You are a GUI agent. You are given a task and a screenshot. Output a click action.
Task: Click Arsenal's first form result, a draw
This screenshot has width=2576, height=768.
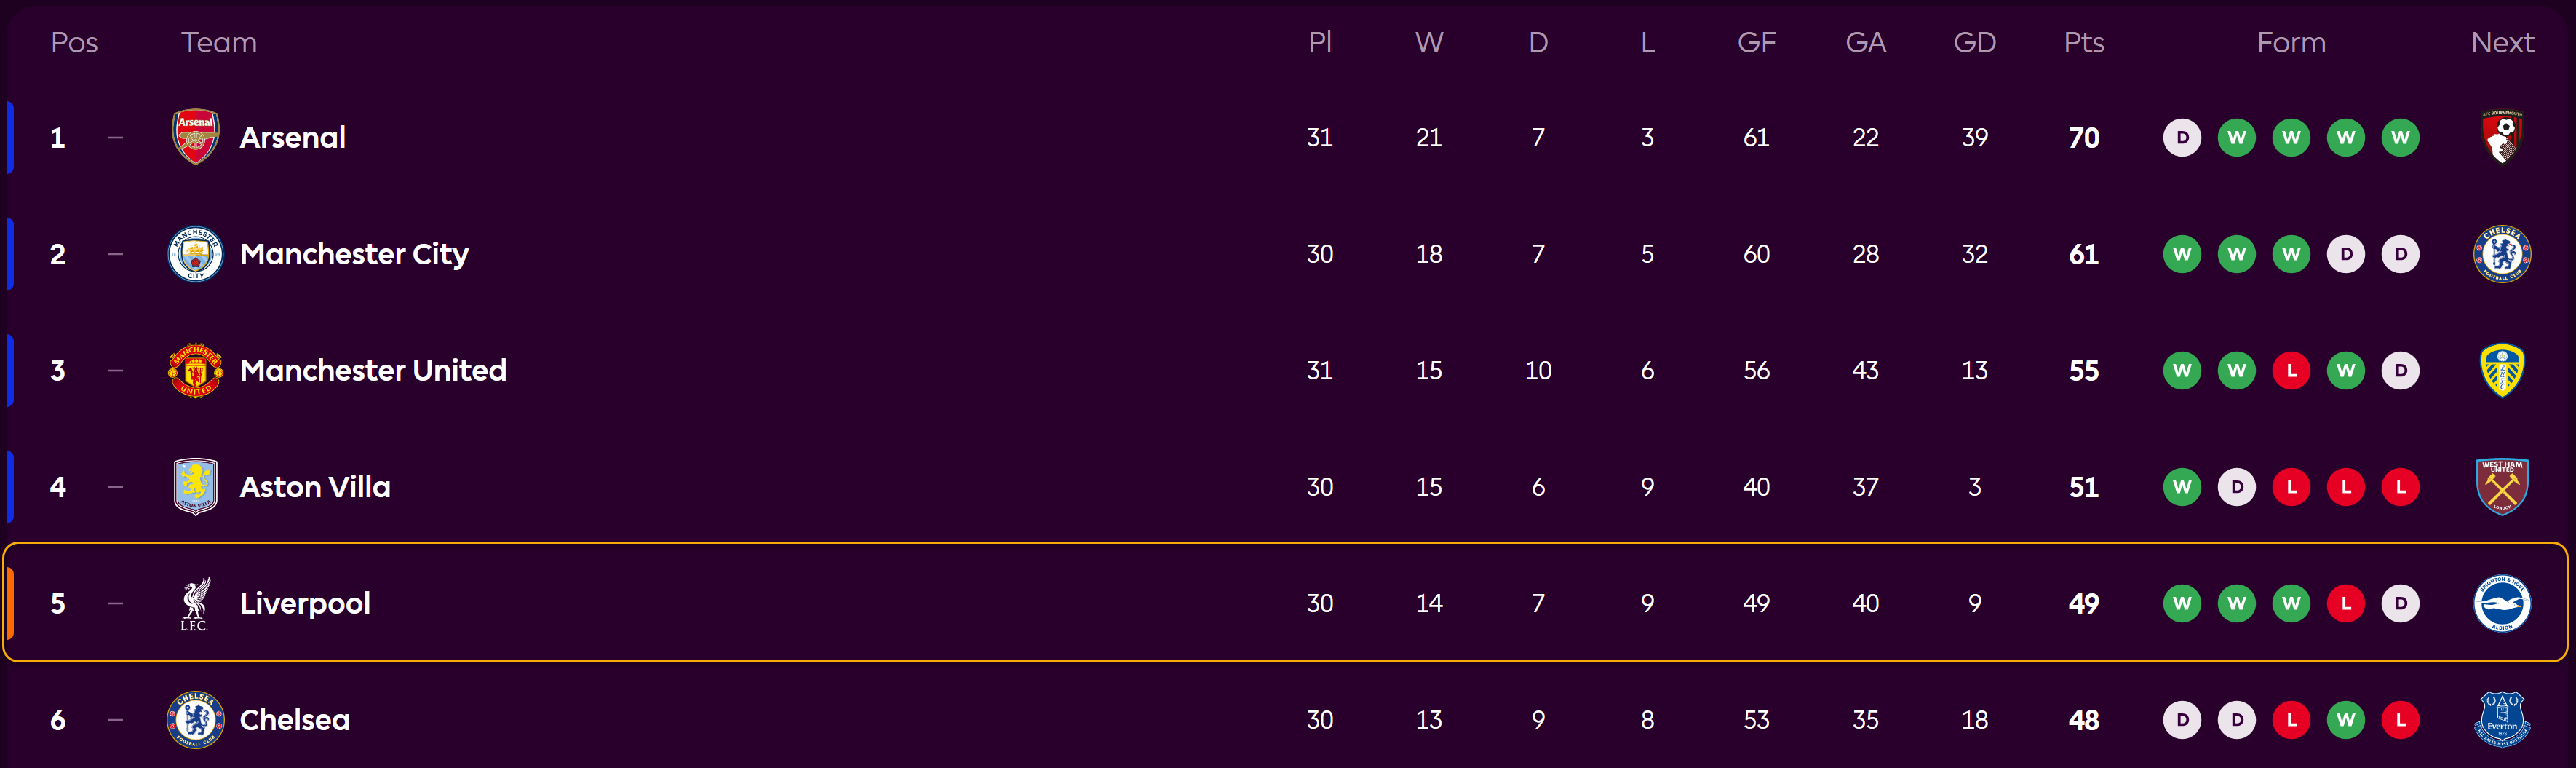click(x=2182, y=137)
